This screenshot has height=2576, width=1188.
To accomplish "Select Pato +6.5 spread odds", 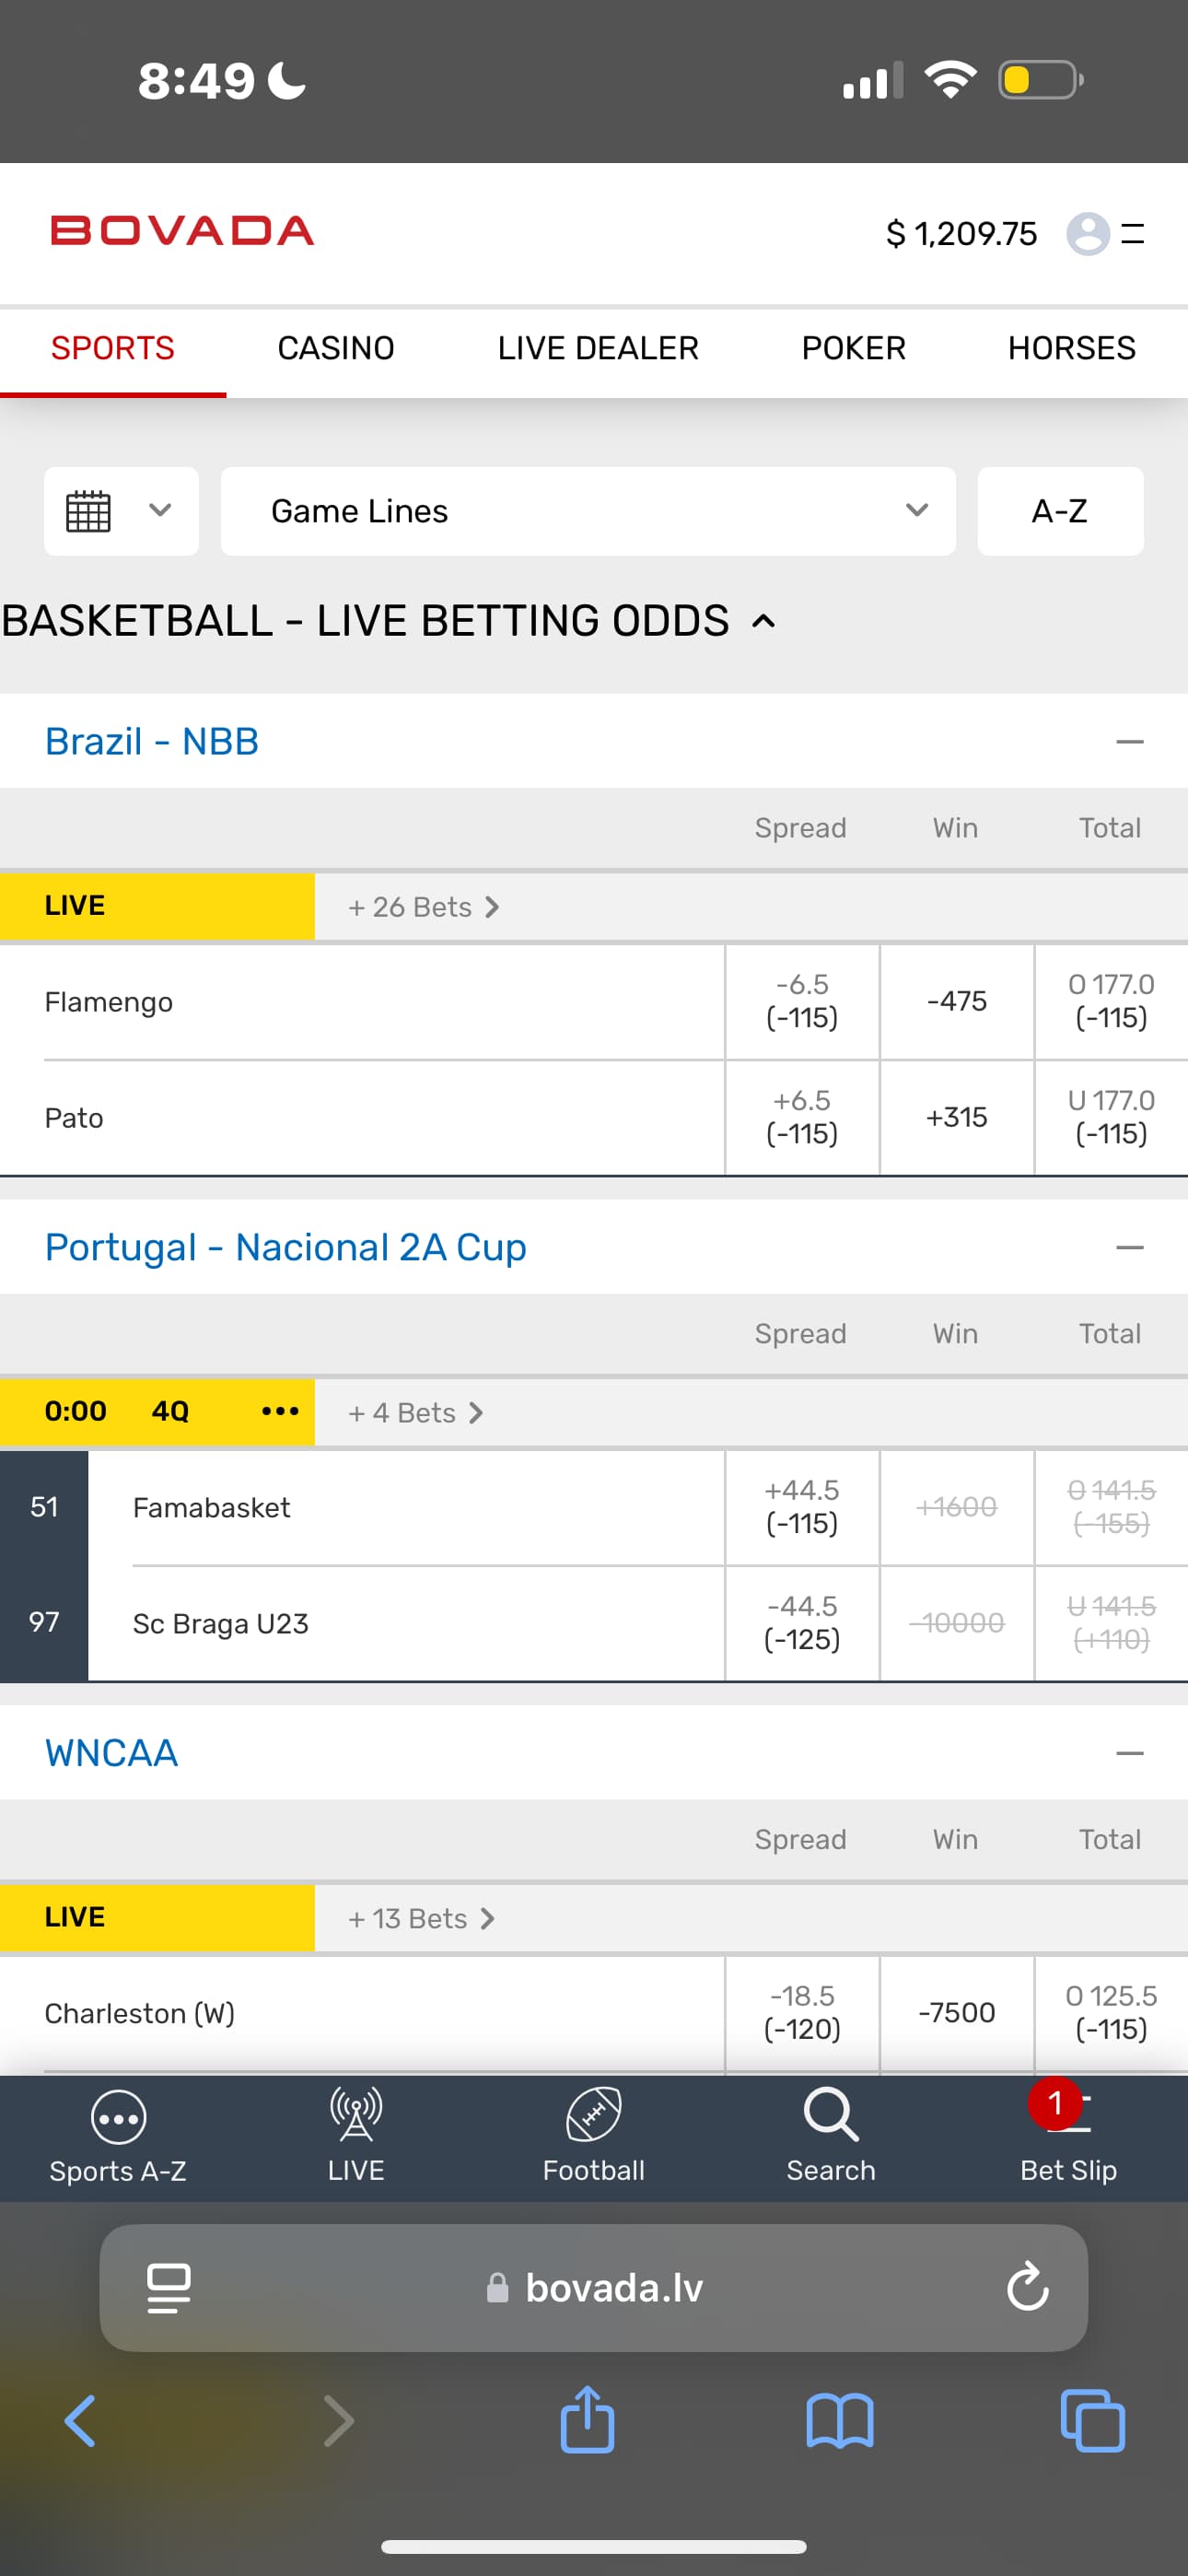I will click(802, 1117).
